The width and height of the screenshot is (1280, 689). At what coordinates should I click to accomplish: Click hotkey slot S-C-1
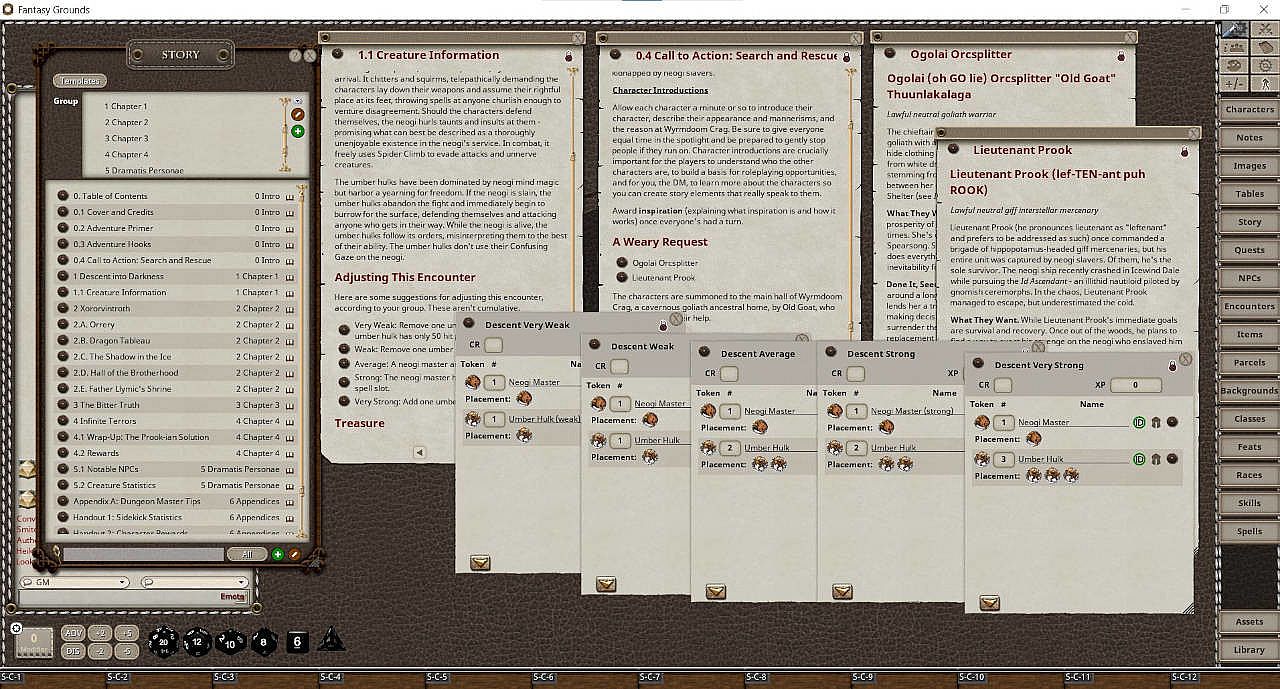53,678
